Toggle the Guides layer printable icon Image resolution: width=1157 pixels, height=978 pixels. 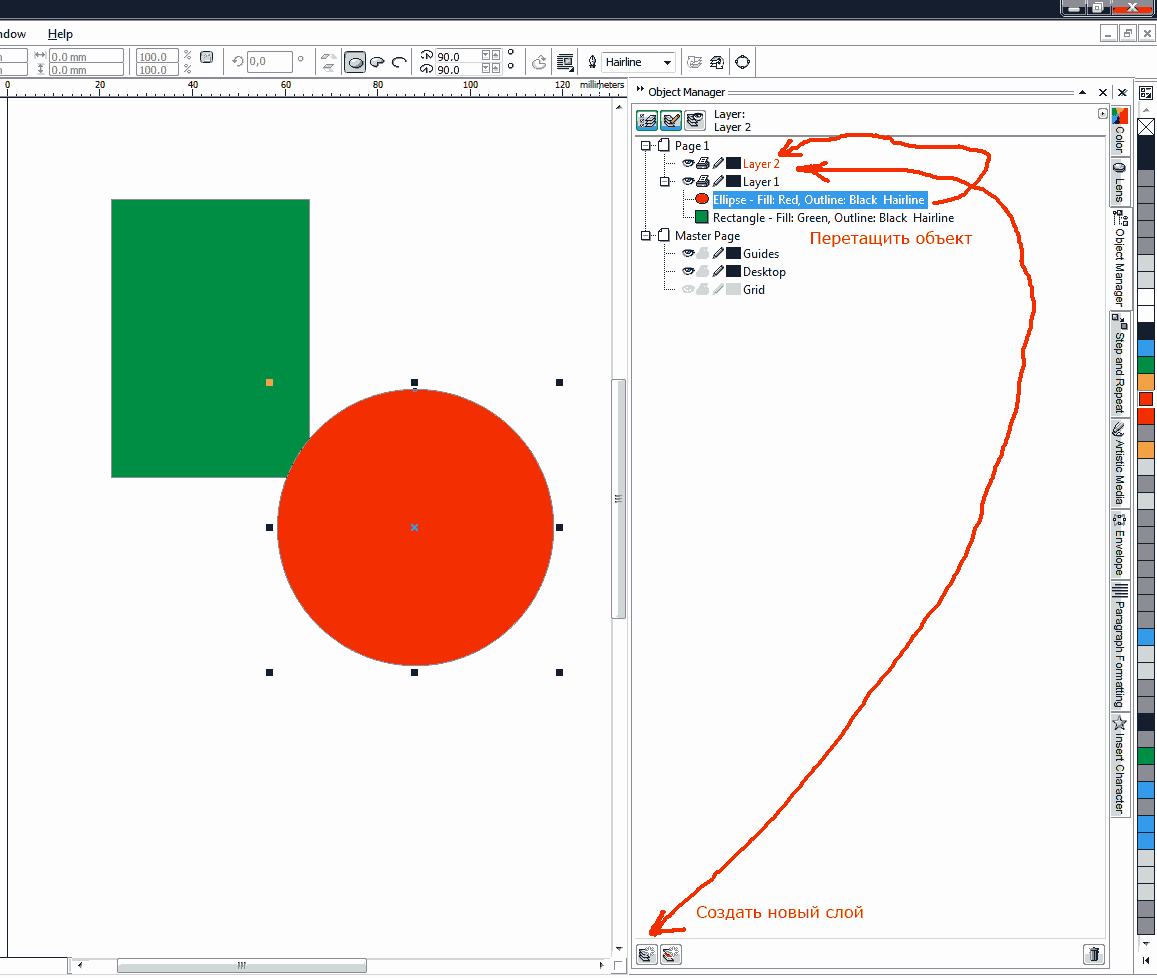coord(703,253)
